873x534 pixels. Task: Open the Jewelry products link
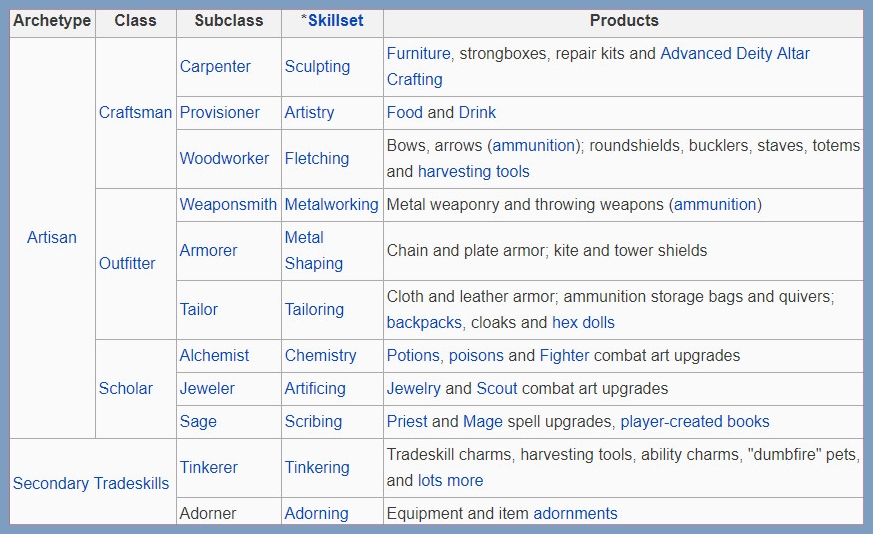coord(413,388)
